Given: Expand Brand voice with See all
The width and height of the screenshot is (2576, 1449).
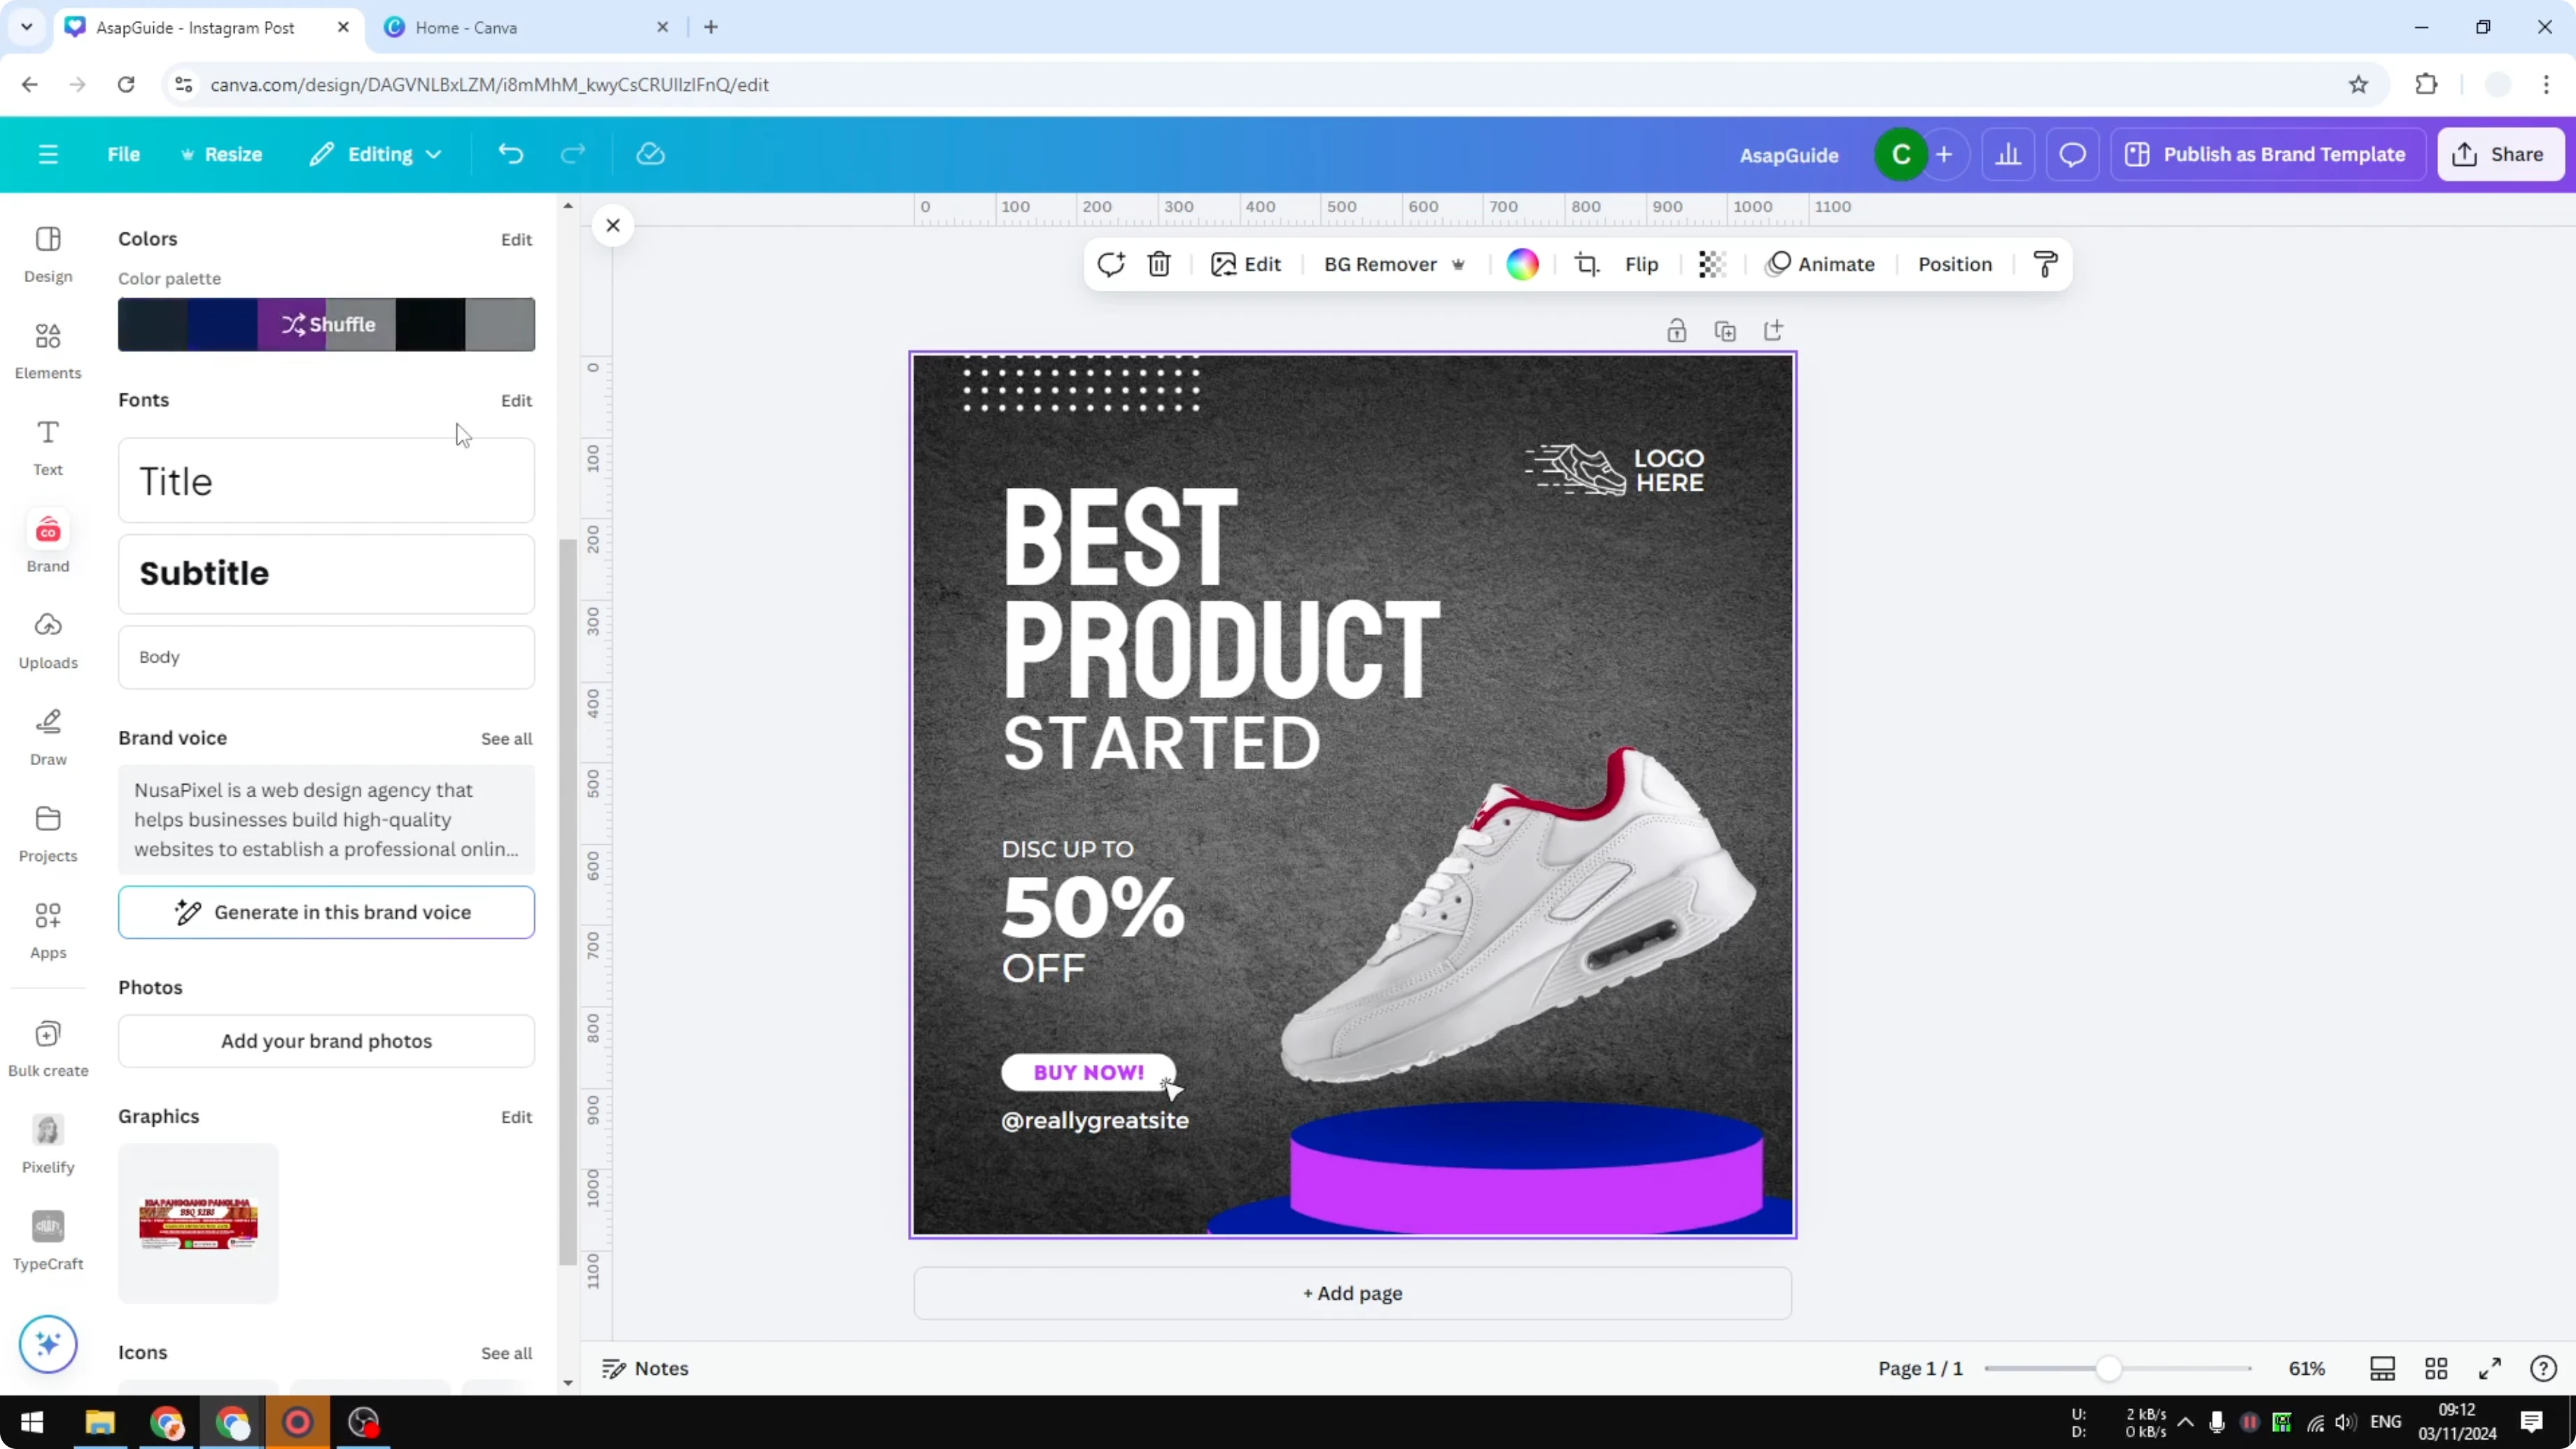Looking at the screenshot, I should tap(506, 738).
